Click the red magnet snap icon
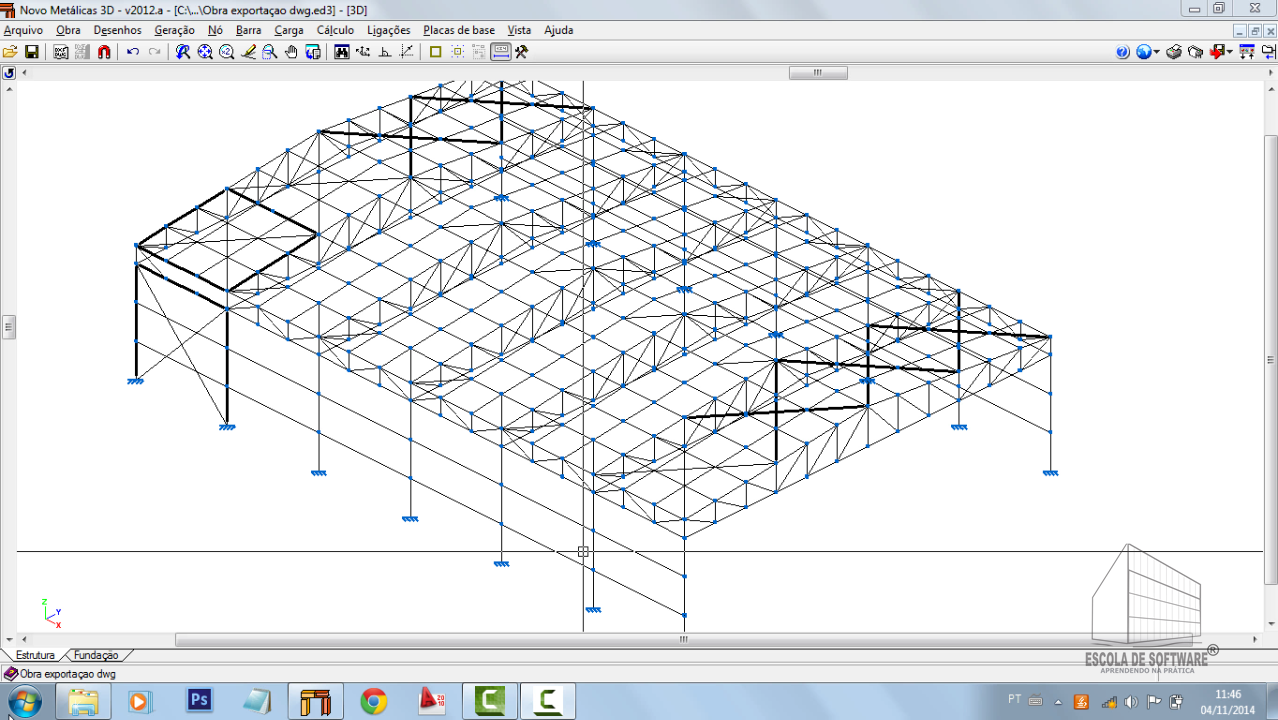Image resolution: width=1278 pixels, height=720 pixels. 104,52
